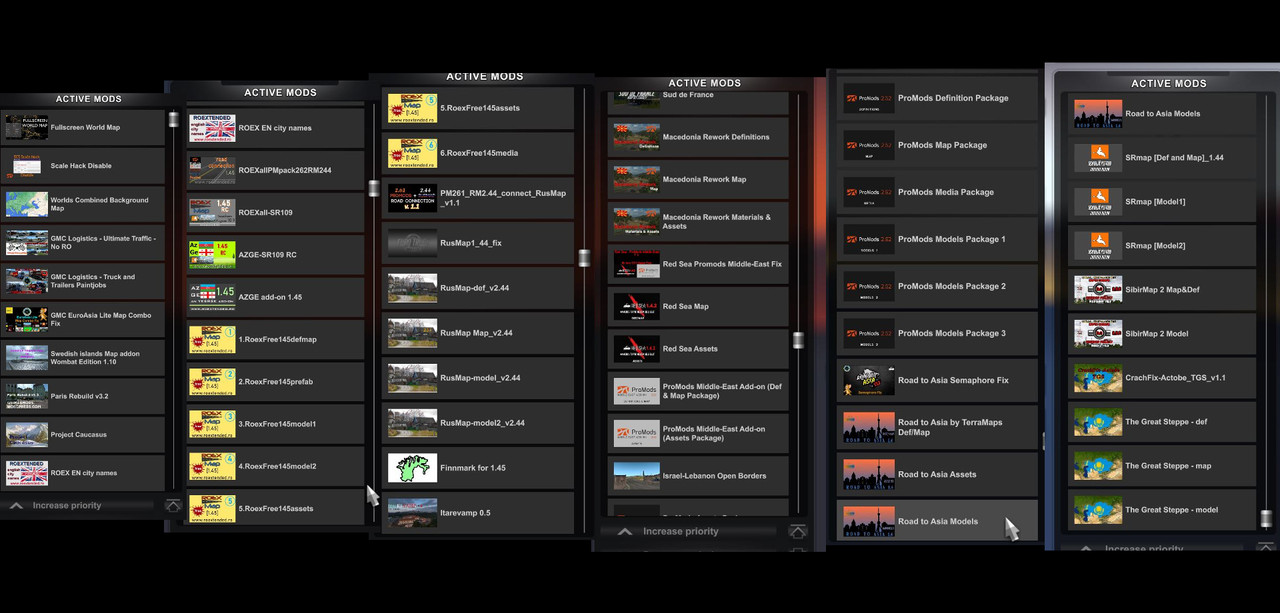Screen dimensions: 1280x613
Task: Select the RusMap-model_v2.44 thumbnail
Action: (412, 377)
